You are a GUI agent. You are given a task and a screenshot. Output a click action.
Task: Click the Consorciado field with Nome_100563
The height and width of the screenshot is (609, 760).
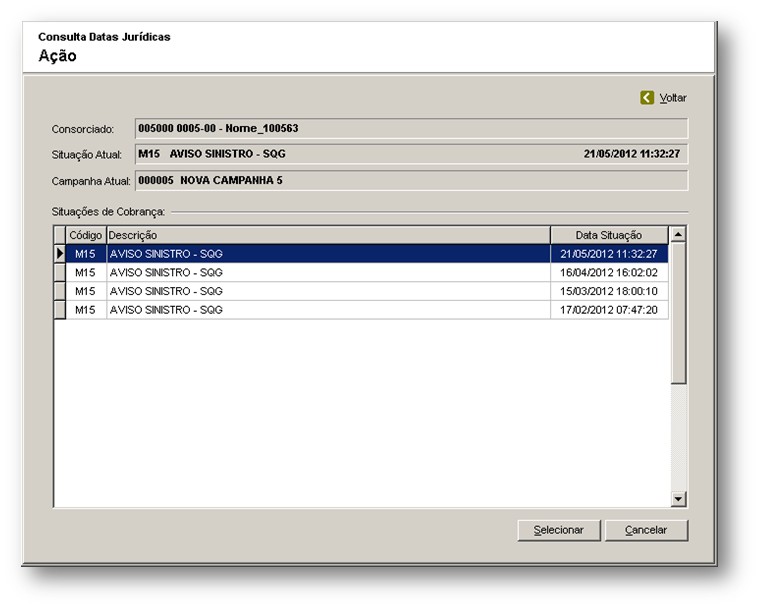411,128
